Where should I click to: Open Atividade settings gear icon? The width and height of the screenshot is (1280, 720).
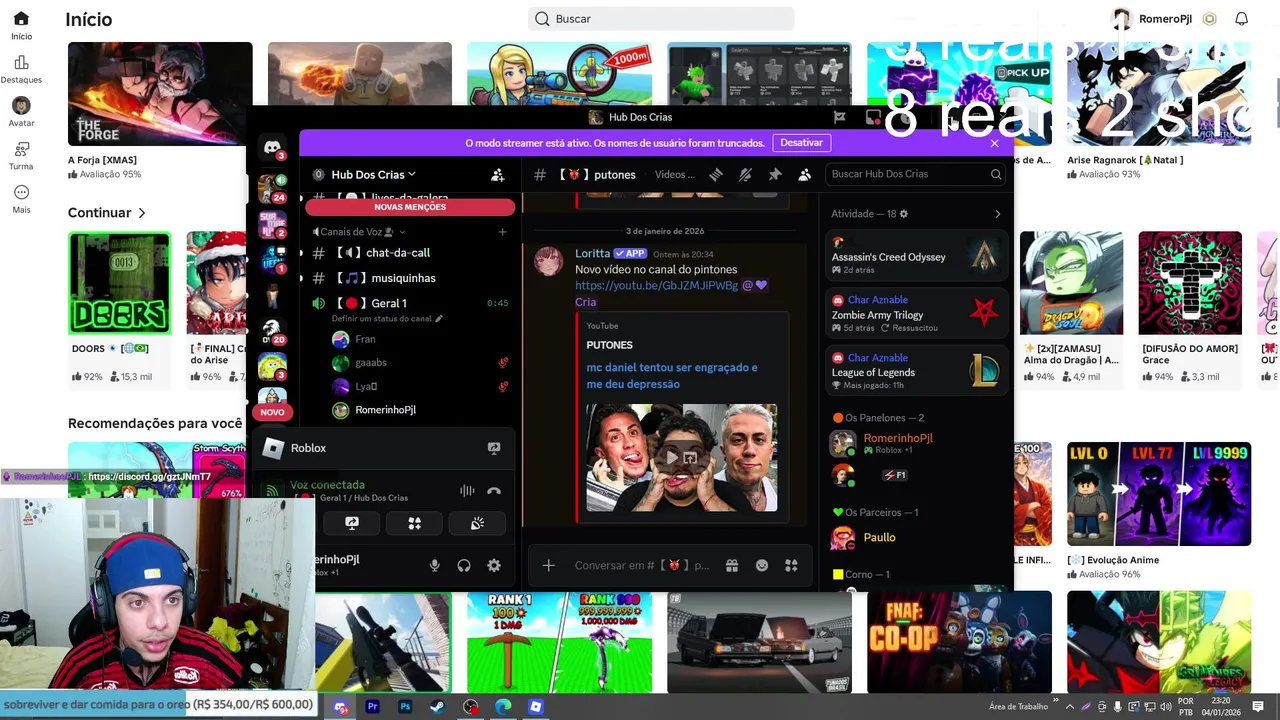pos(904,214)
